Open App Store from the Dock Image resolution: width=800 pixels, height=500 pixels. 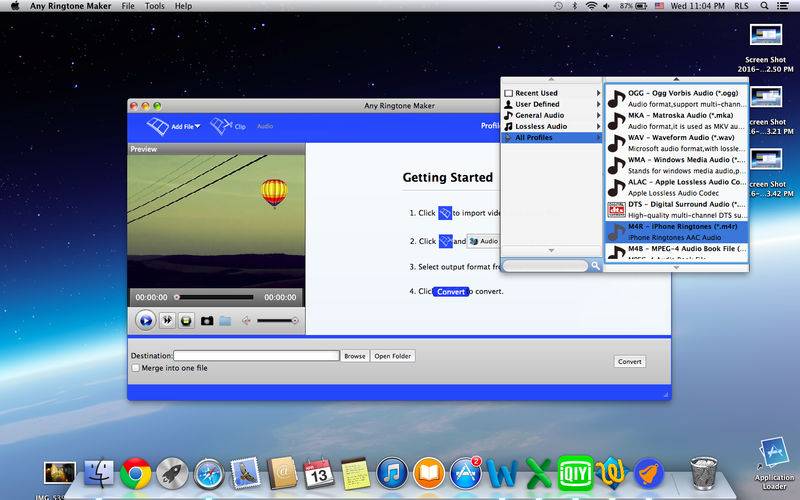[465, 473]
